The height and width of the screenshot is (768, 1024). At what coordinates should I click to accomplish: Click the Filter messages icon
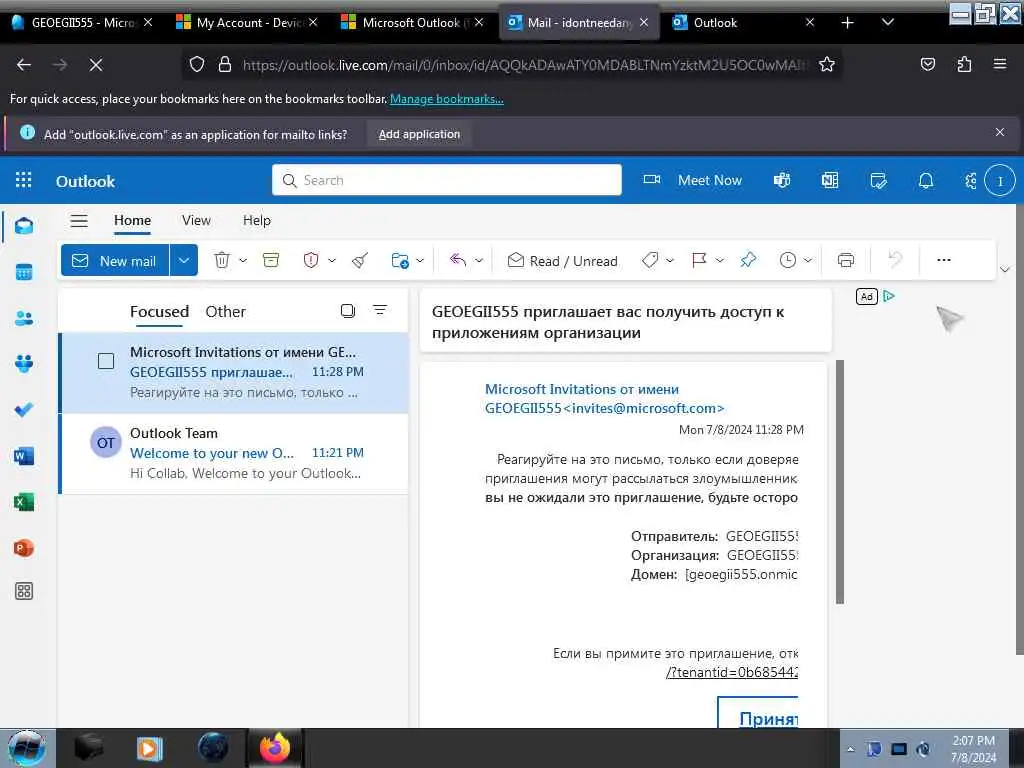coord(380,310)
